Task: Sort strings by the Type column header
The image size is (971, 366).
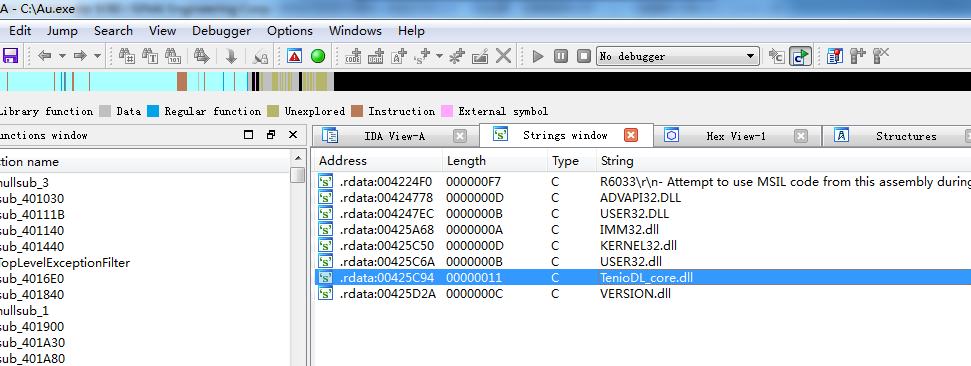Action: pos(572,161)
